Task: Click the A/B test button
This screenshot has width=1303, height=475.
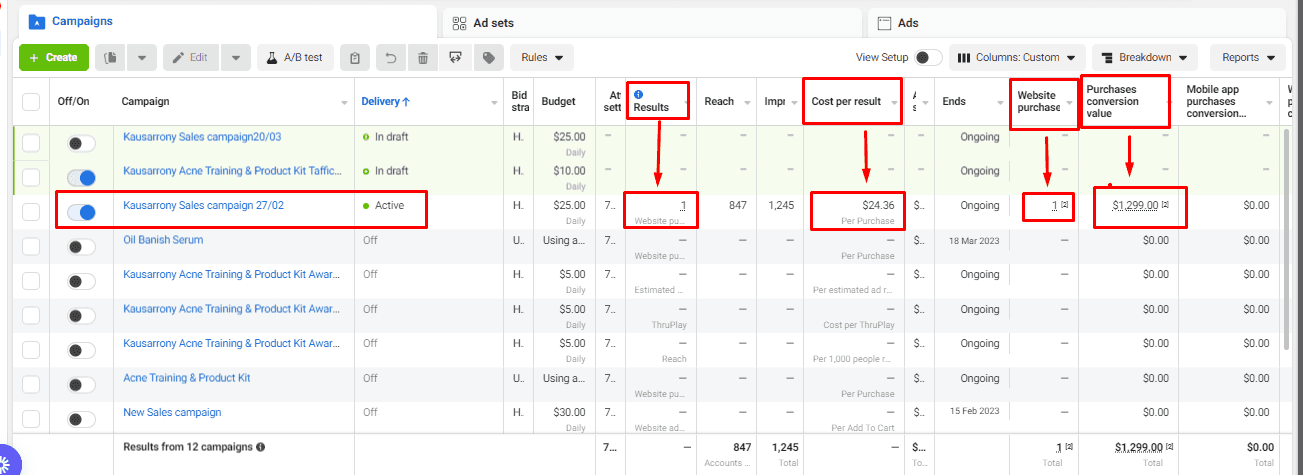Action: tap(295, 58)
